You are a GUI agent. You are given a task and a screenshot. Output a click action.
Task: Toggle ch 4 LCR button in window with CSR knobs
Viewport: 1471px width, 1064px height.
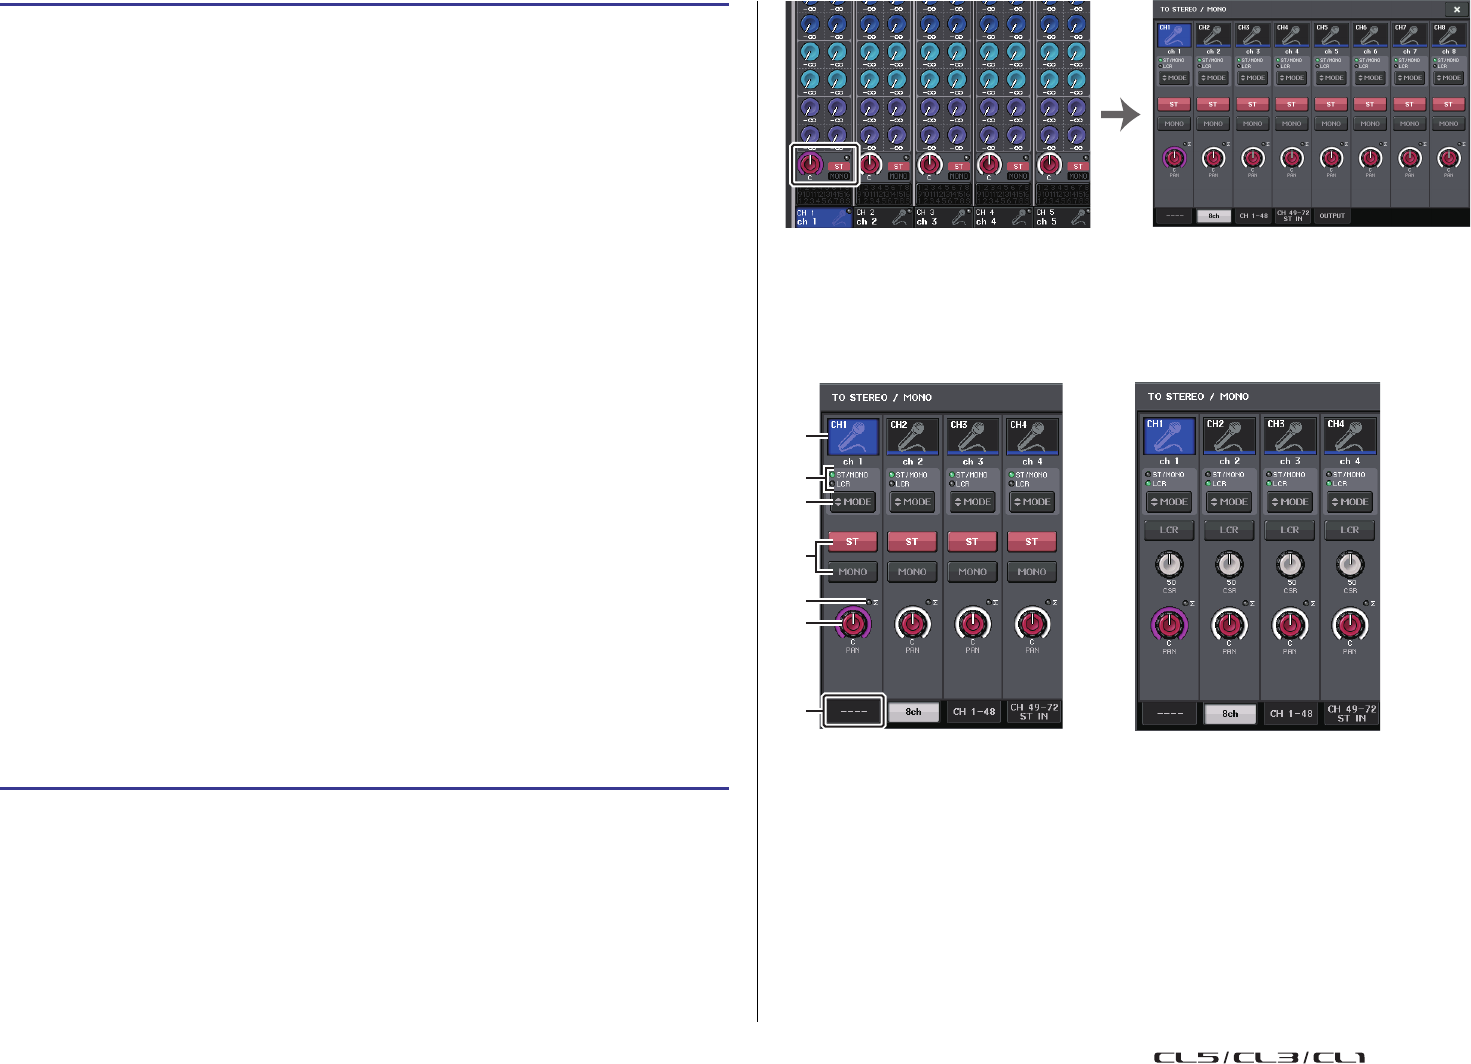coord(1350,530)
